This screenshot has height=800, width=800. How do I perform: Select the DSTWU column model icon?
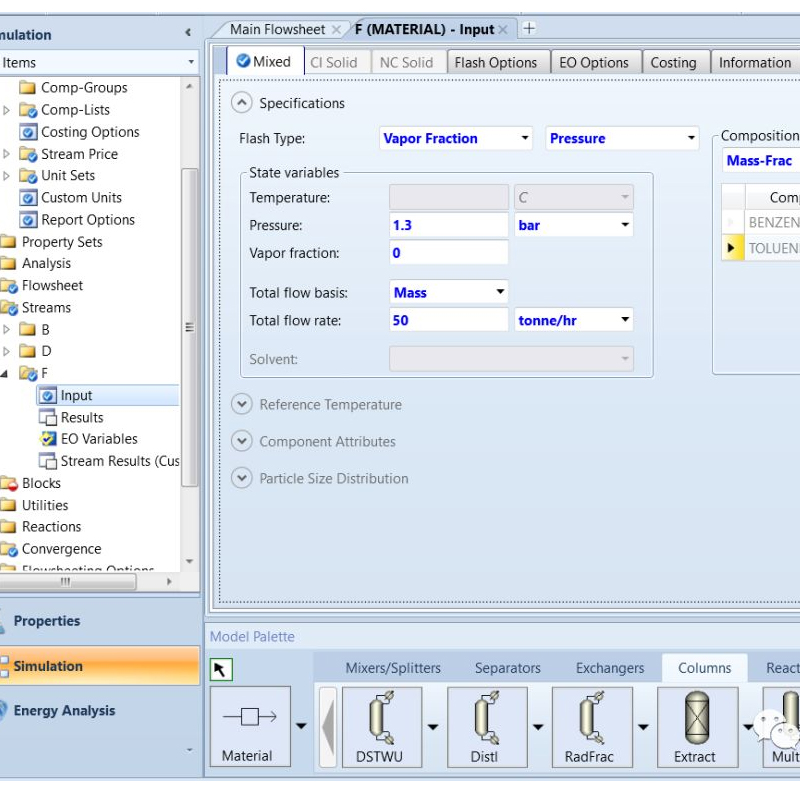pos(380,719)
